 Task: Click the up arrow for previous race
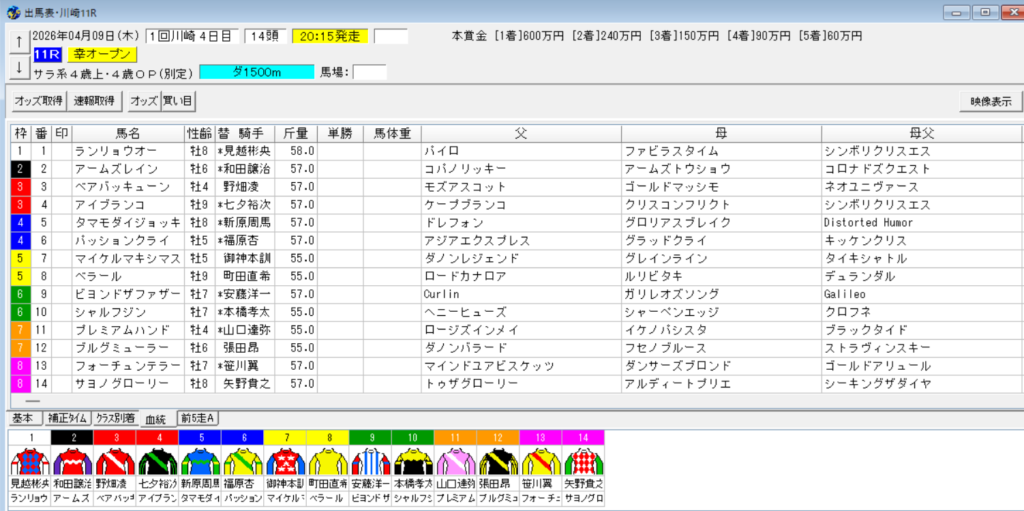coord(17,41)
